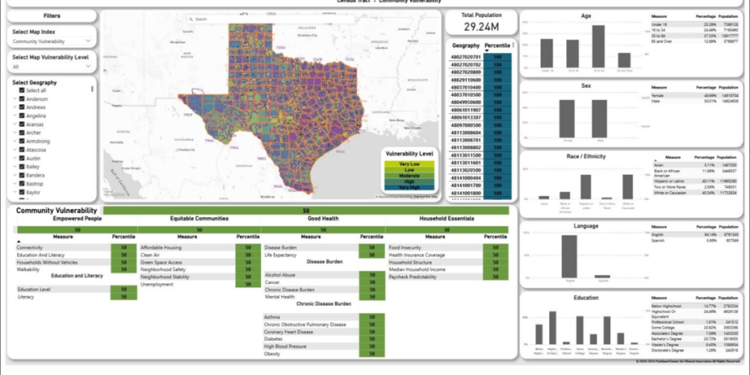Click the Community Vulnerability green bar

point(306,210)
